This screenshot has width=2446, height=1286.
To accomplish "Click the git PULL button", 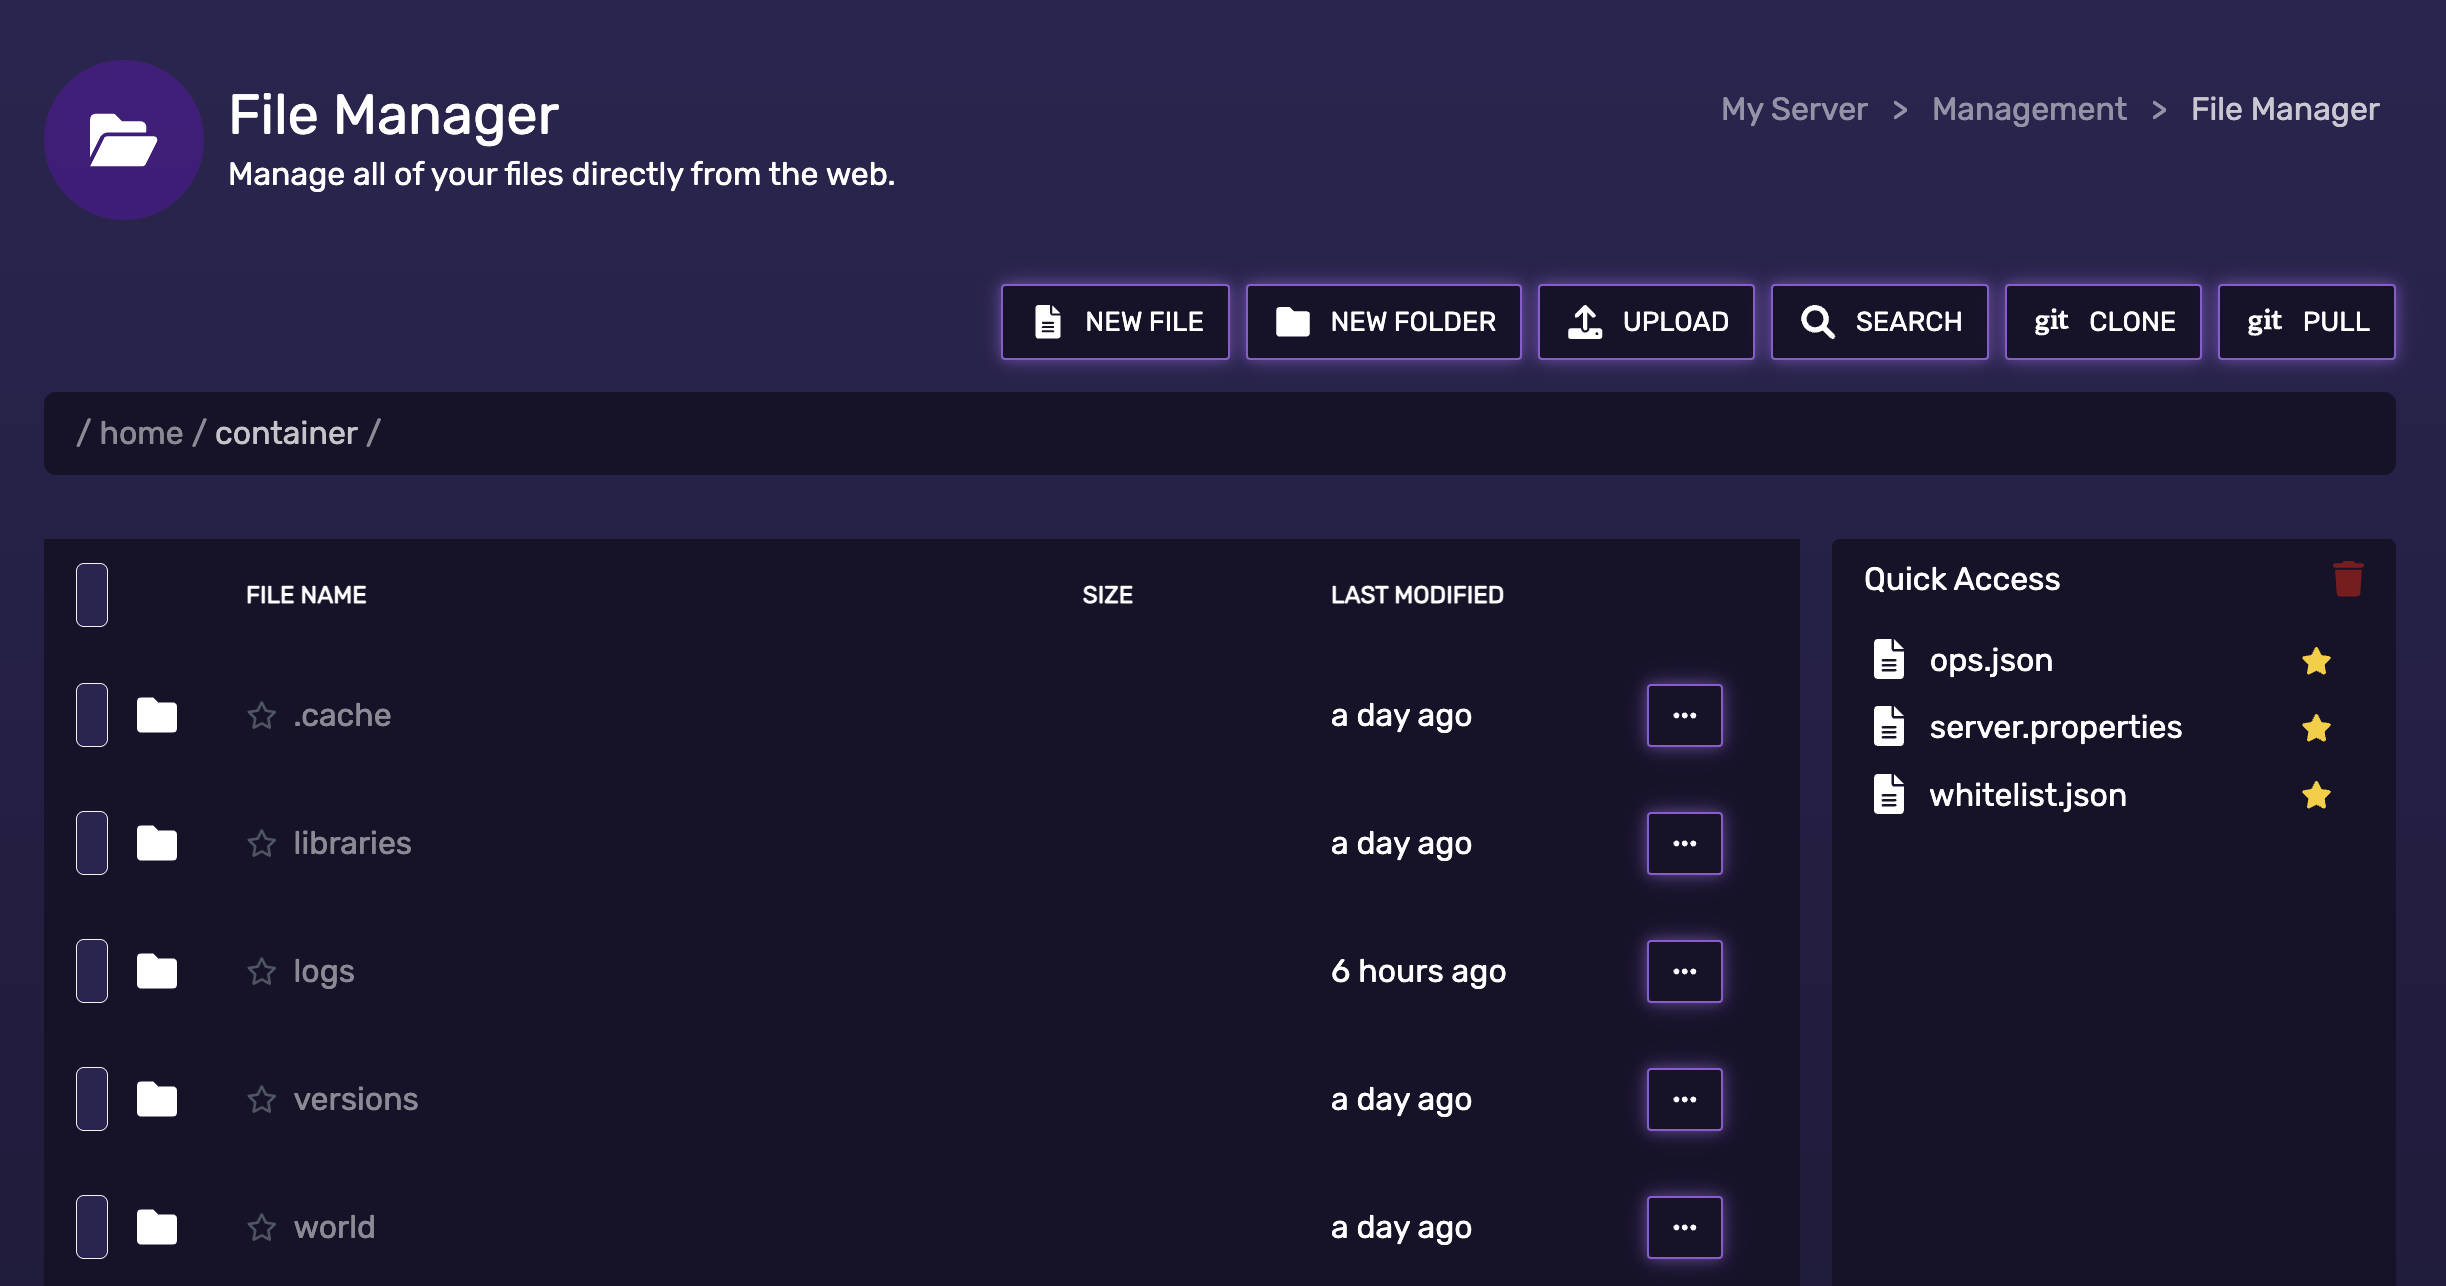I will [x=2306, y=321].
